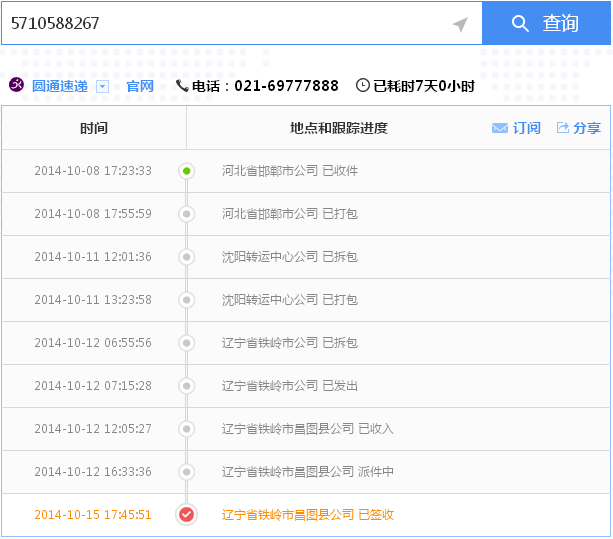Open the 官网 official website link

[140, 86]
